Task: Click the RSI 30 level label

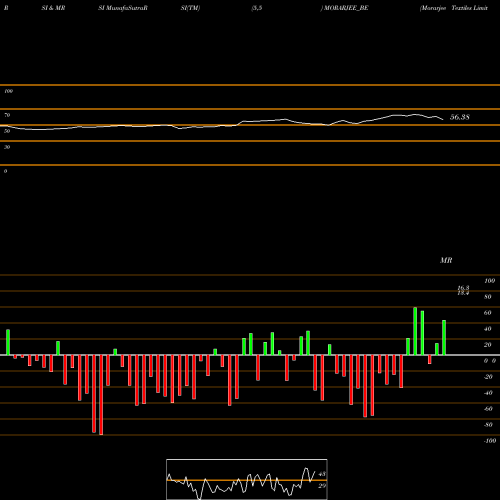Action: click(x=7, y=147)
